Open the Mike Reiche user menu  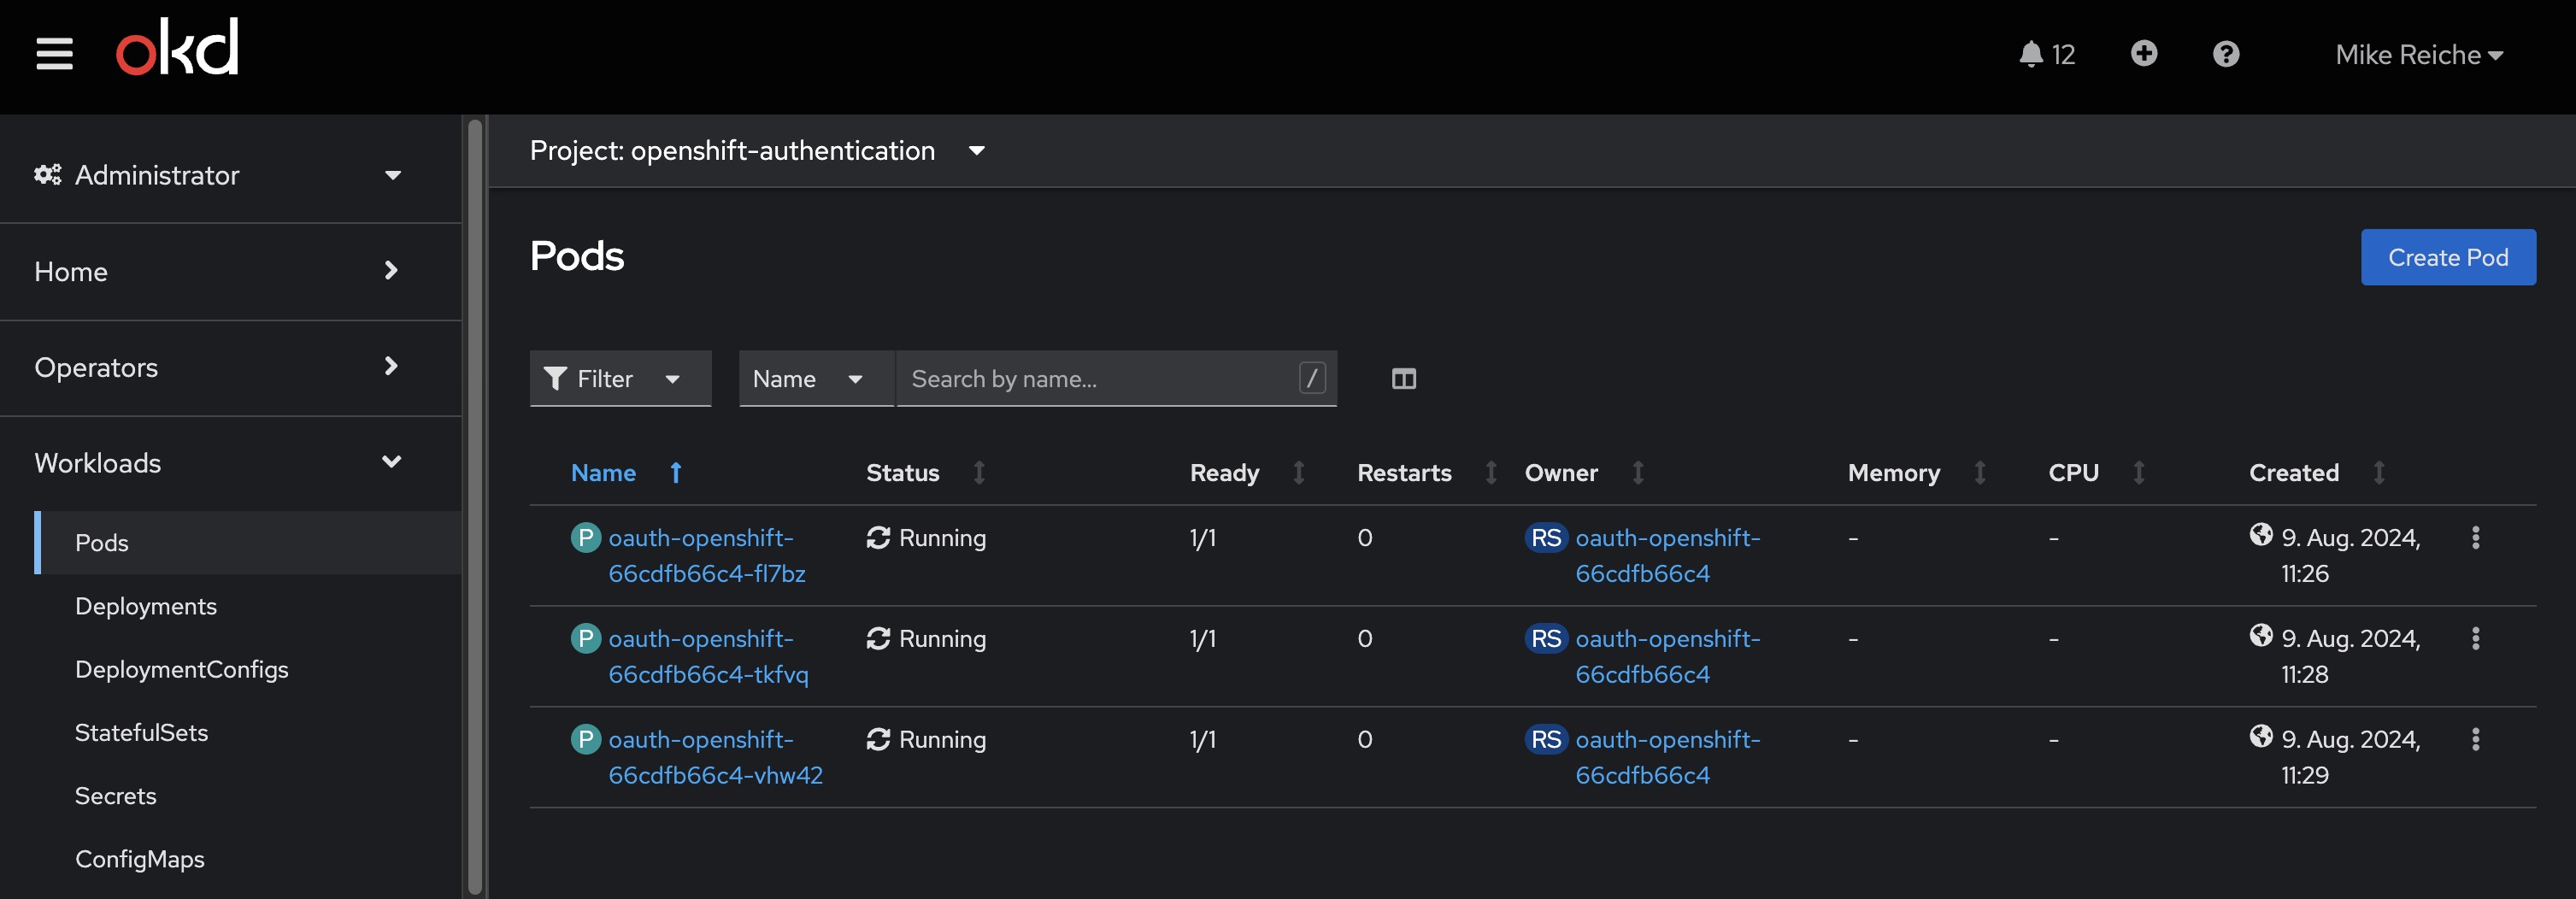tap(2418, 55)
